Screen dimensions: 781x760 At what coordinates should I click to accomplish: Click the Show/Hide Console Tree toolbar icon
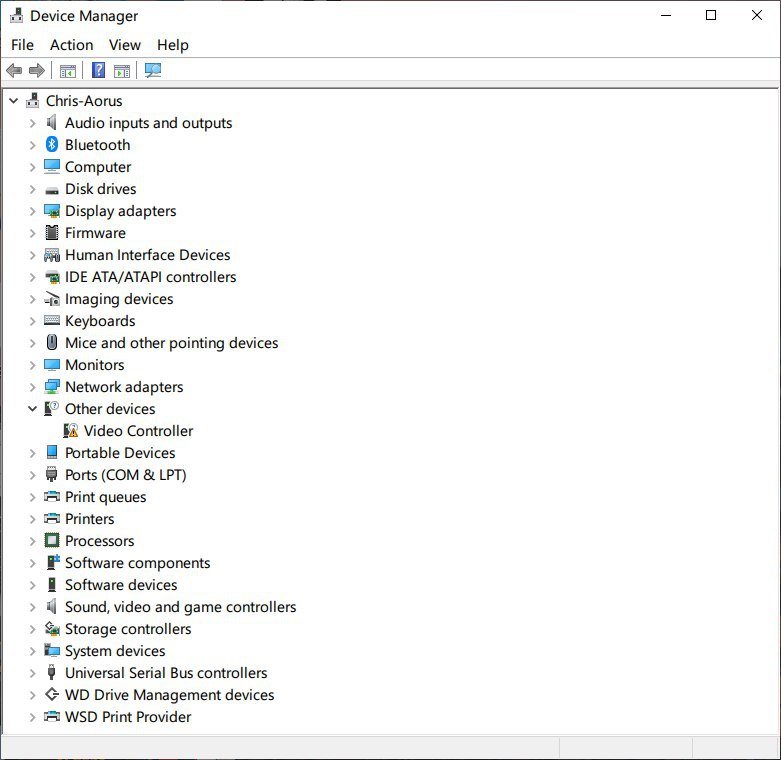pos(68,71)
